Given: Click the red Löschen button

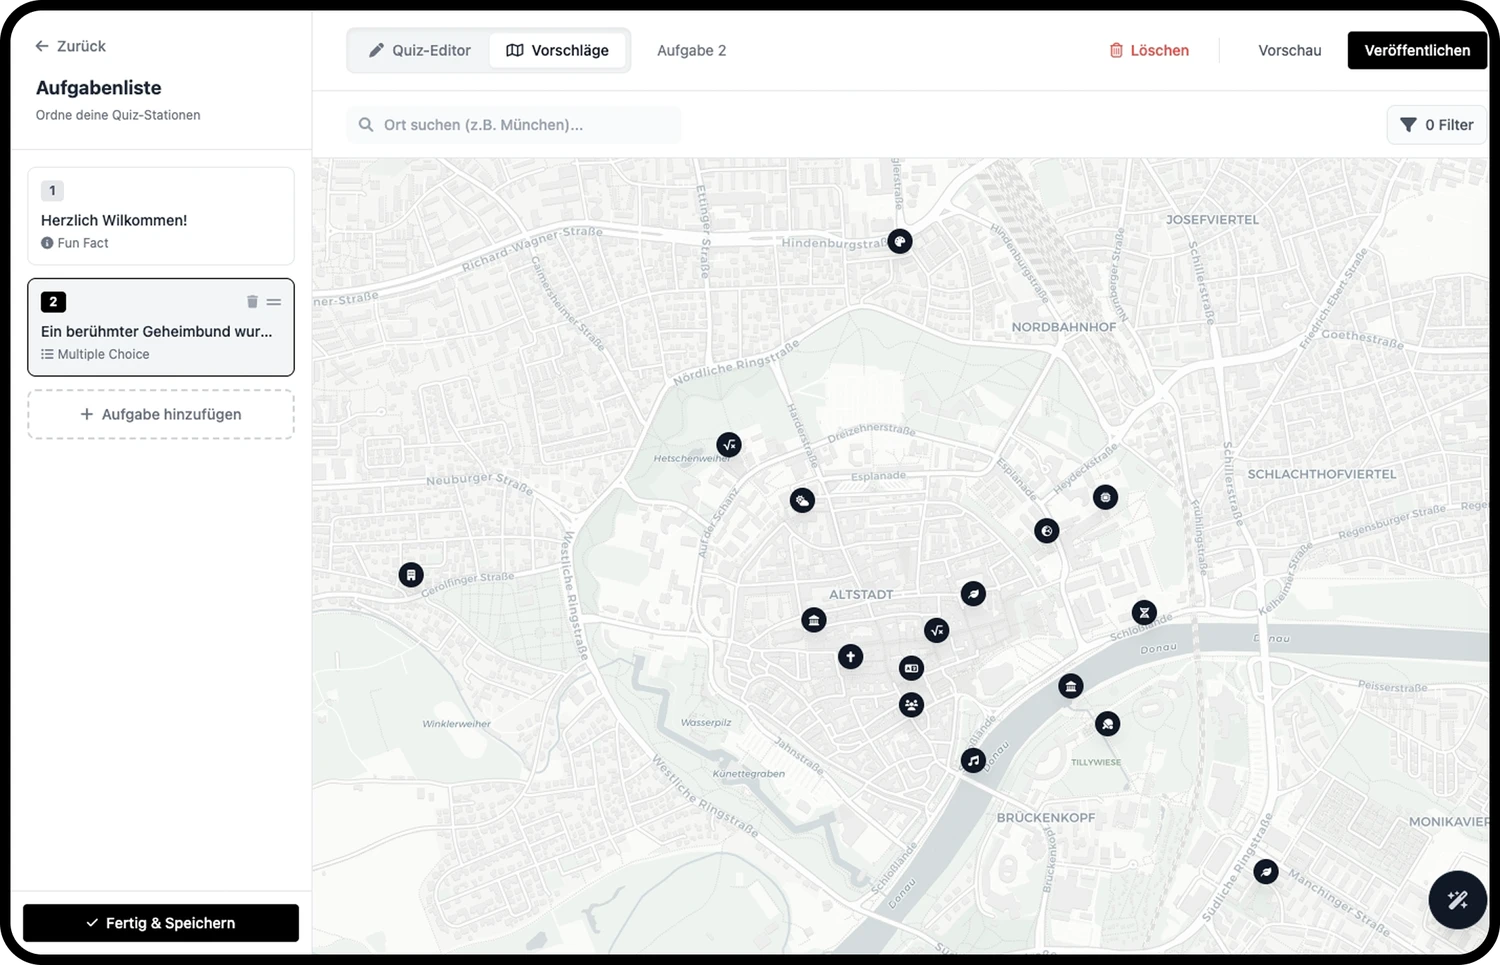Looking at the screenshot, I should click(x=1149, y=50).
